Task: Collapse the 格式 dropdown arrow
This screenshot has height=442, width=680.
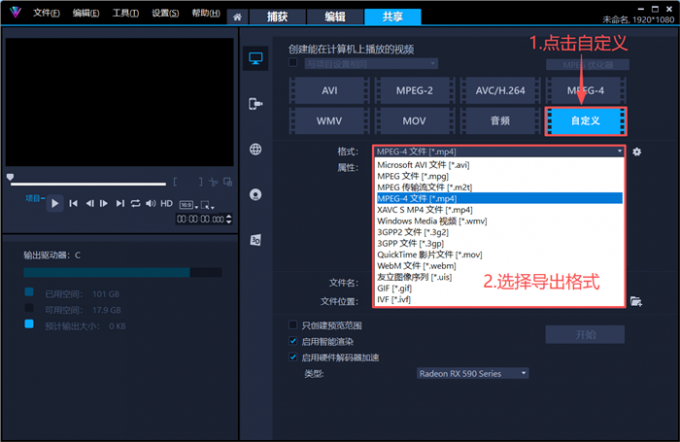Action: (x=620, y=151)
